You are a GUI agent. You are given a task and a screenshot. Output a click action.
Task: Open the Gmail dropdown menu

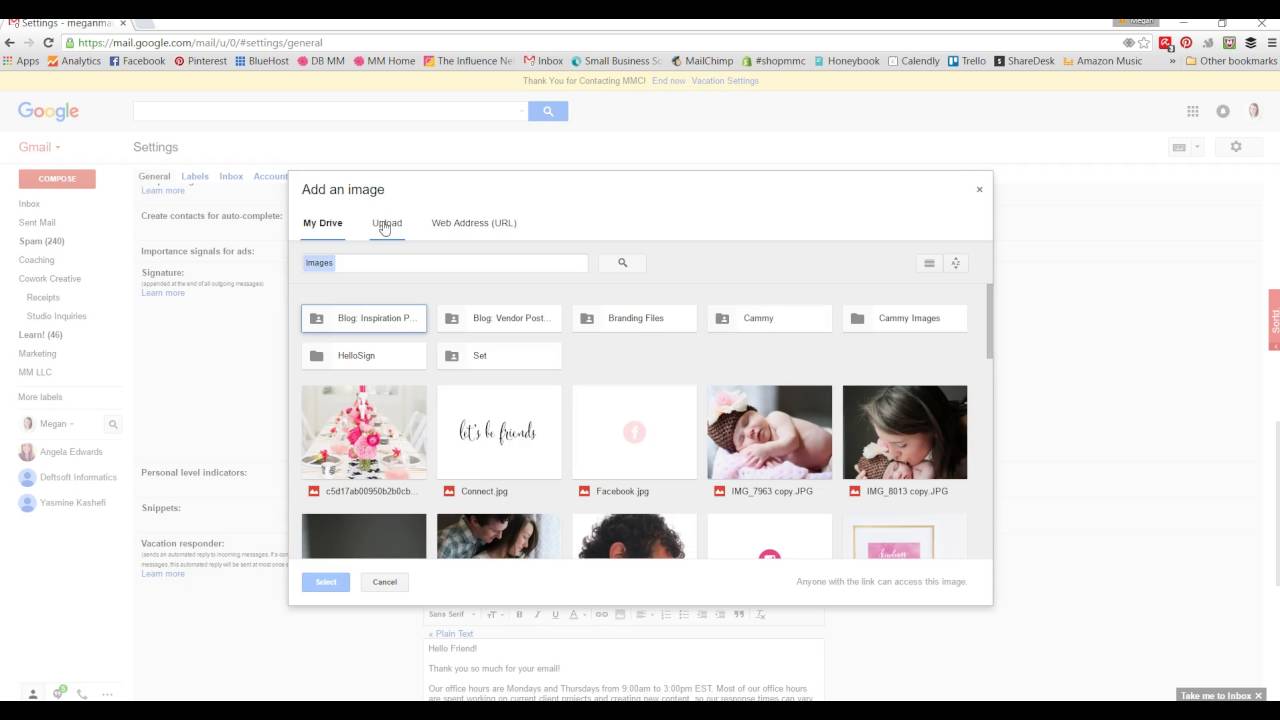pyautogui.click(x=39, y=147)
